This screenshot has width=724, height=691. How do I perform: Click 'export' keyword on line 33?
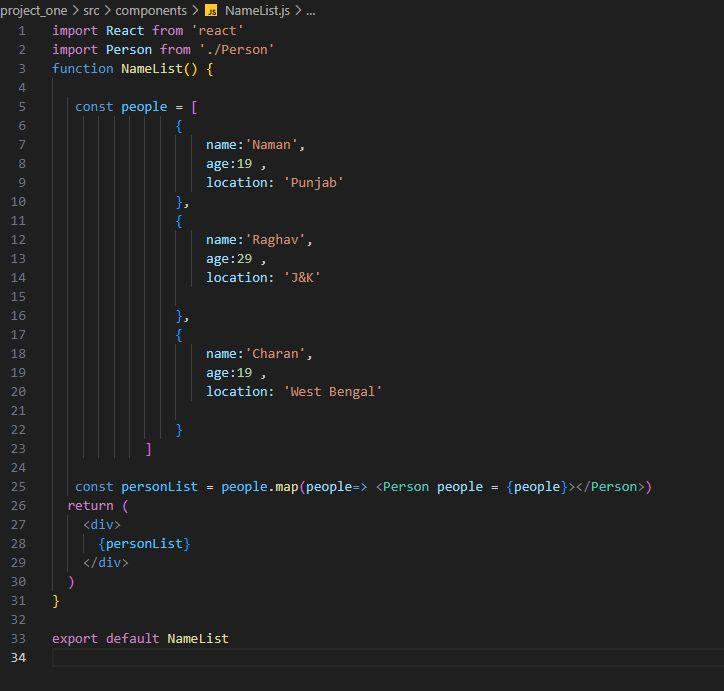coord(75,639)
